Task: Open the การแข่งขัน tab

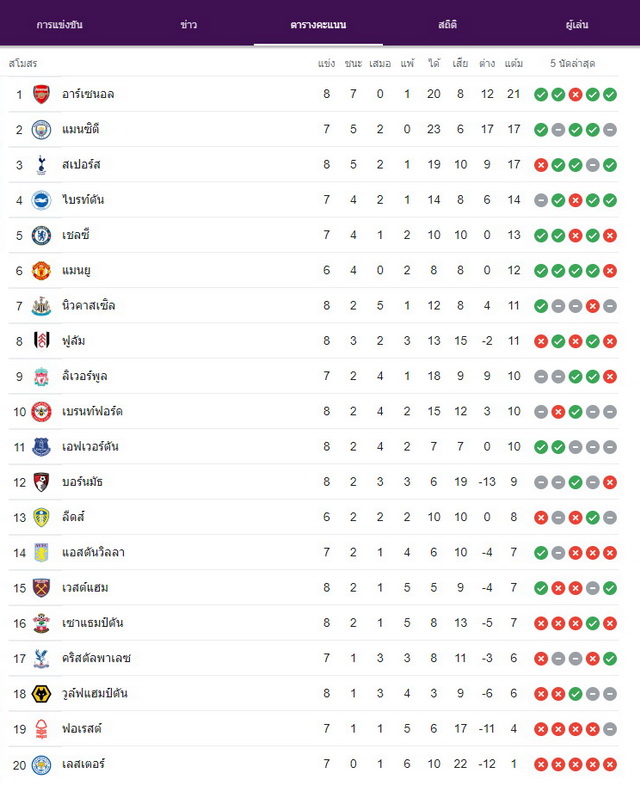Action: (x=60, y=25)
